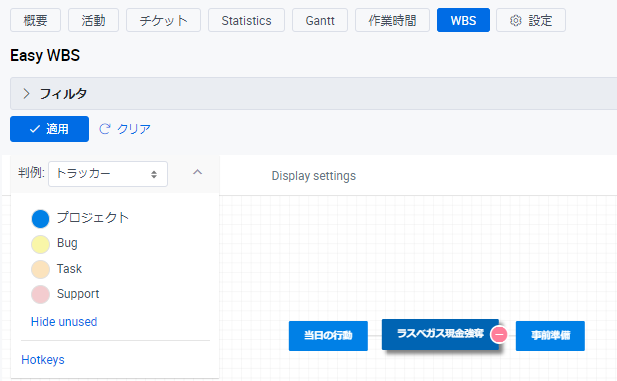
Task: Open the Gantt tab
Action: point(320,20)
